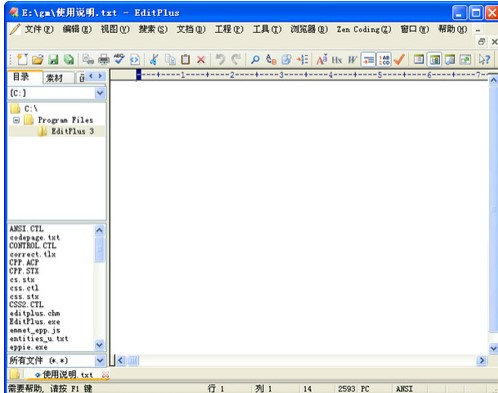Click the Replace icon
This screenshot has height=393, width=498.
[x=271, y=60]
